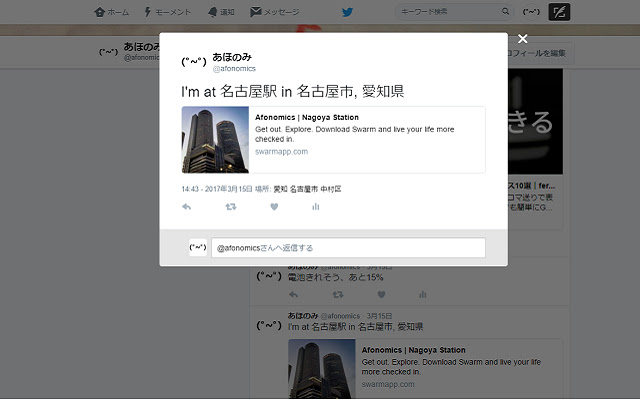Open the Home (ホーム) navigation item

pyautogui.click(x=111, y=12)
